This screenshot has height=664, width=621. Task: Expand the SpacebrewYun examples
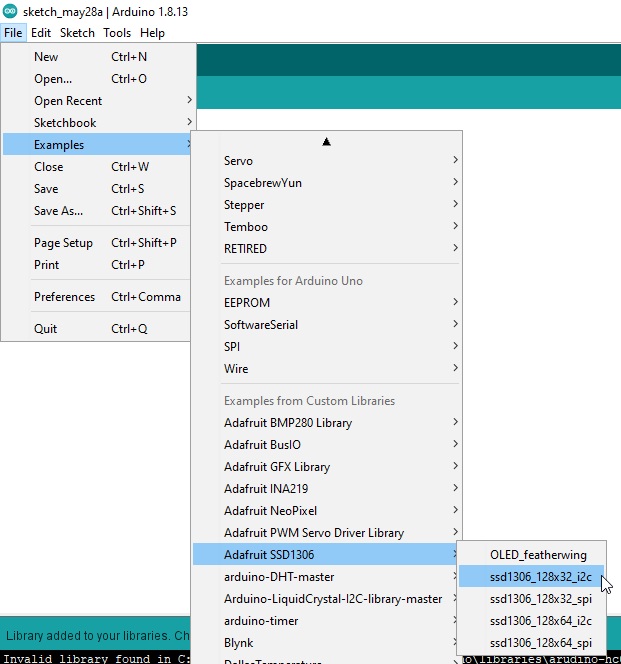(x=327, y=183)
